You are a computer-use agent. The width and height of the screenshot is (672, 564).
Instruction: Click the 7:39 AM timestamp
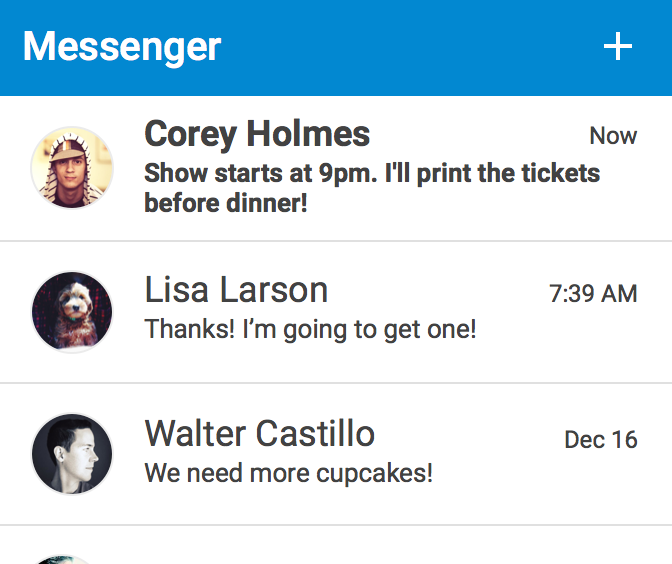(593, 293)
